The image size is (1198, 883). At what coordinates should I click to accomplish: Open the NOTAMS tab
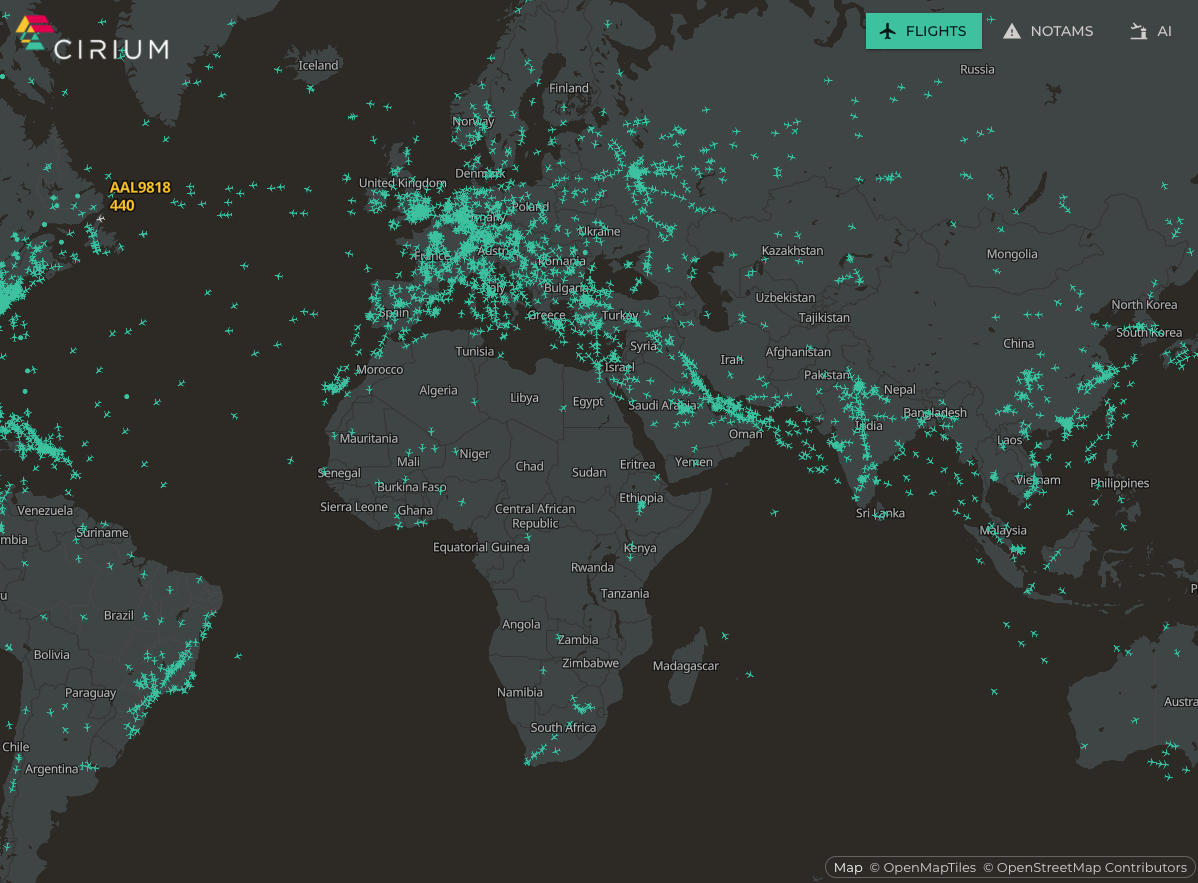[1047, 31]
